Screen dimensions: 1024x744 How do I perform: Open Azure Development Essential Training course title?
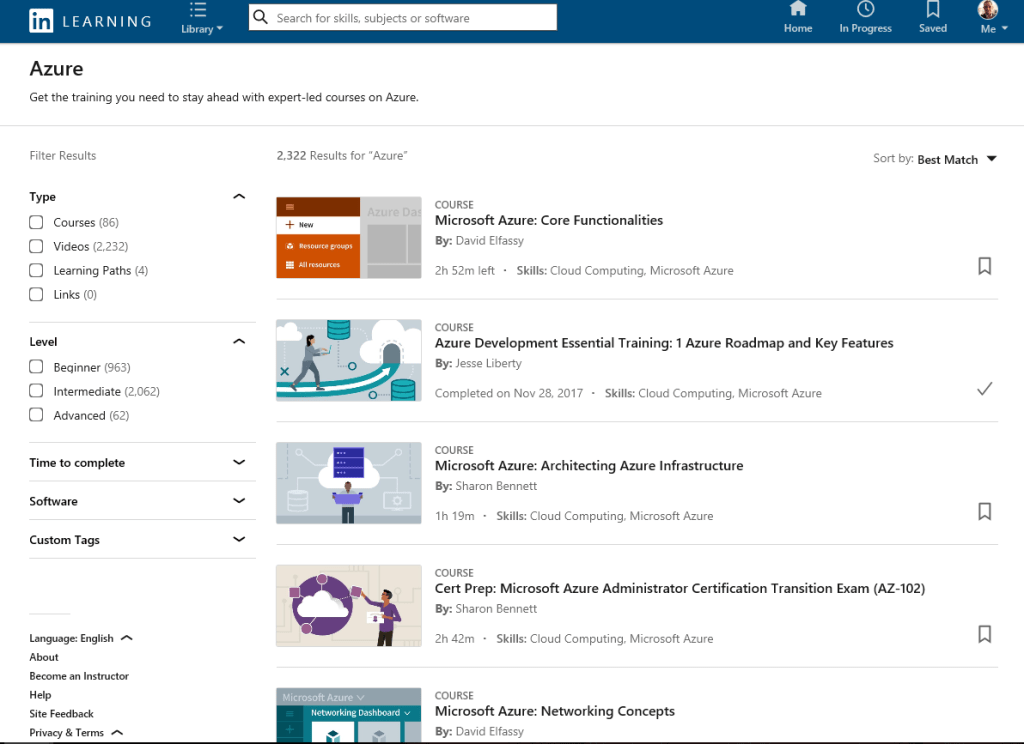click(664, 343)
